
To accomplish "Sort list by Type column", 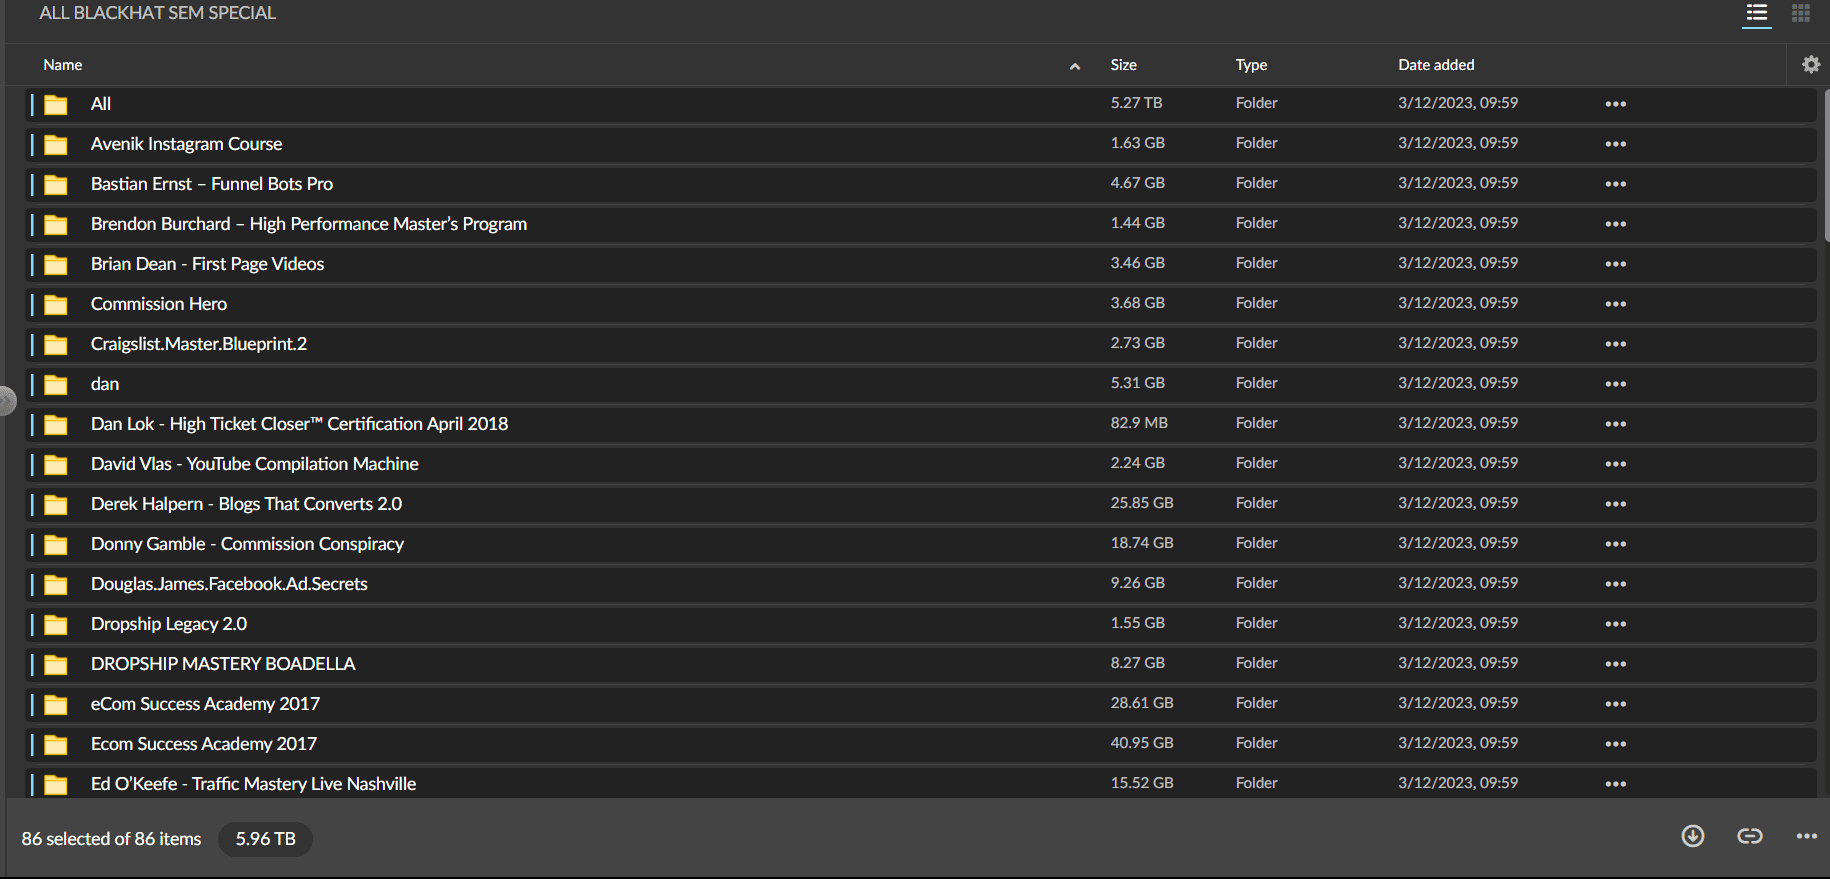I will [1251, 65].
